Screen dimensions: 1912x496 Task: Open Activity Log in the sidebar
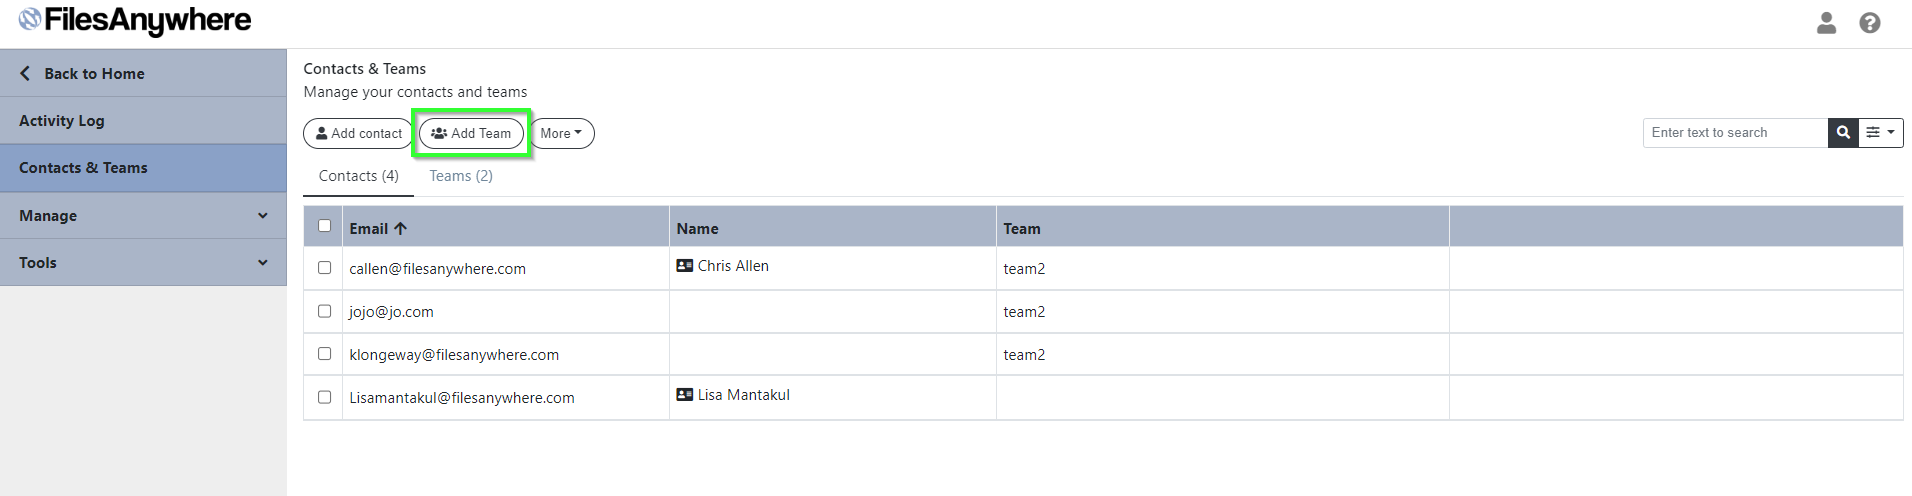pyautogui.click(x=143, y=120)
